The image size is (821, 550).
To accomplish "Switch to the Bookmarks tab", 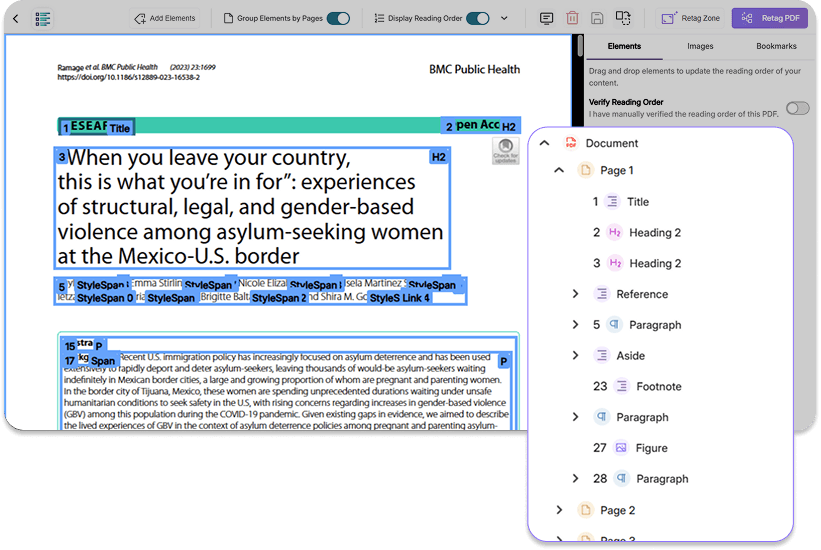I will 776,46.
